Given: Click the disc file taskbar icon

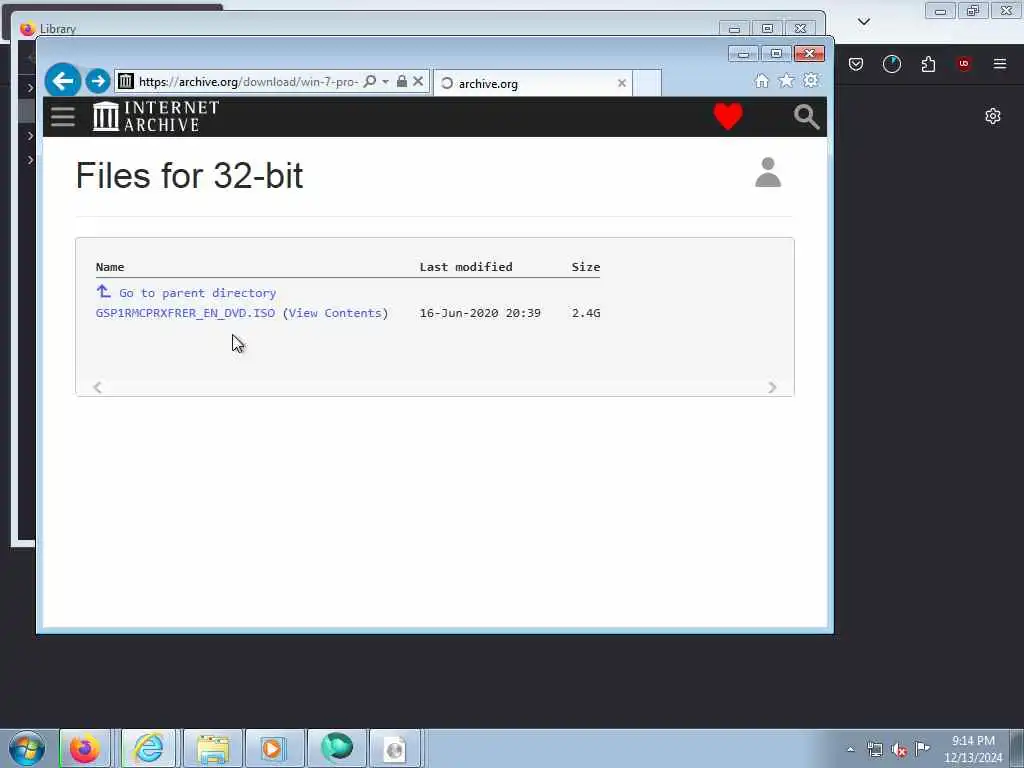Looking at the screenshot, I should [395, 748].
